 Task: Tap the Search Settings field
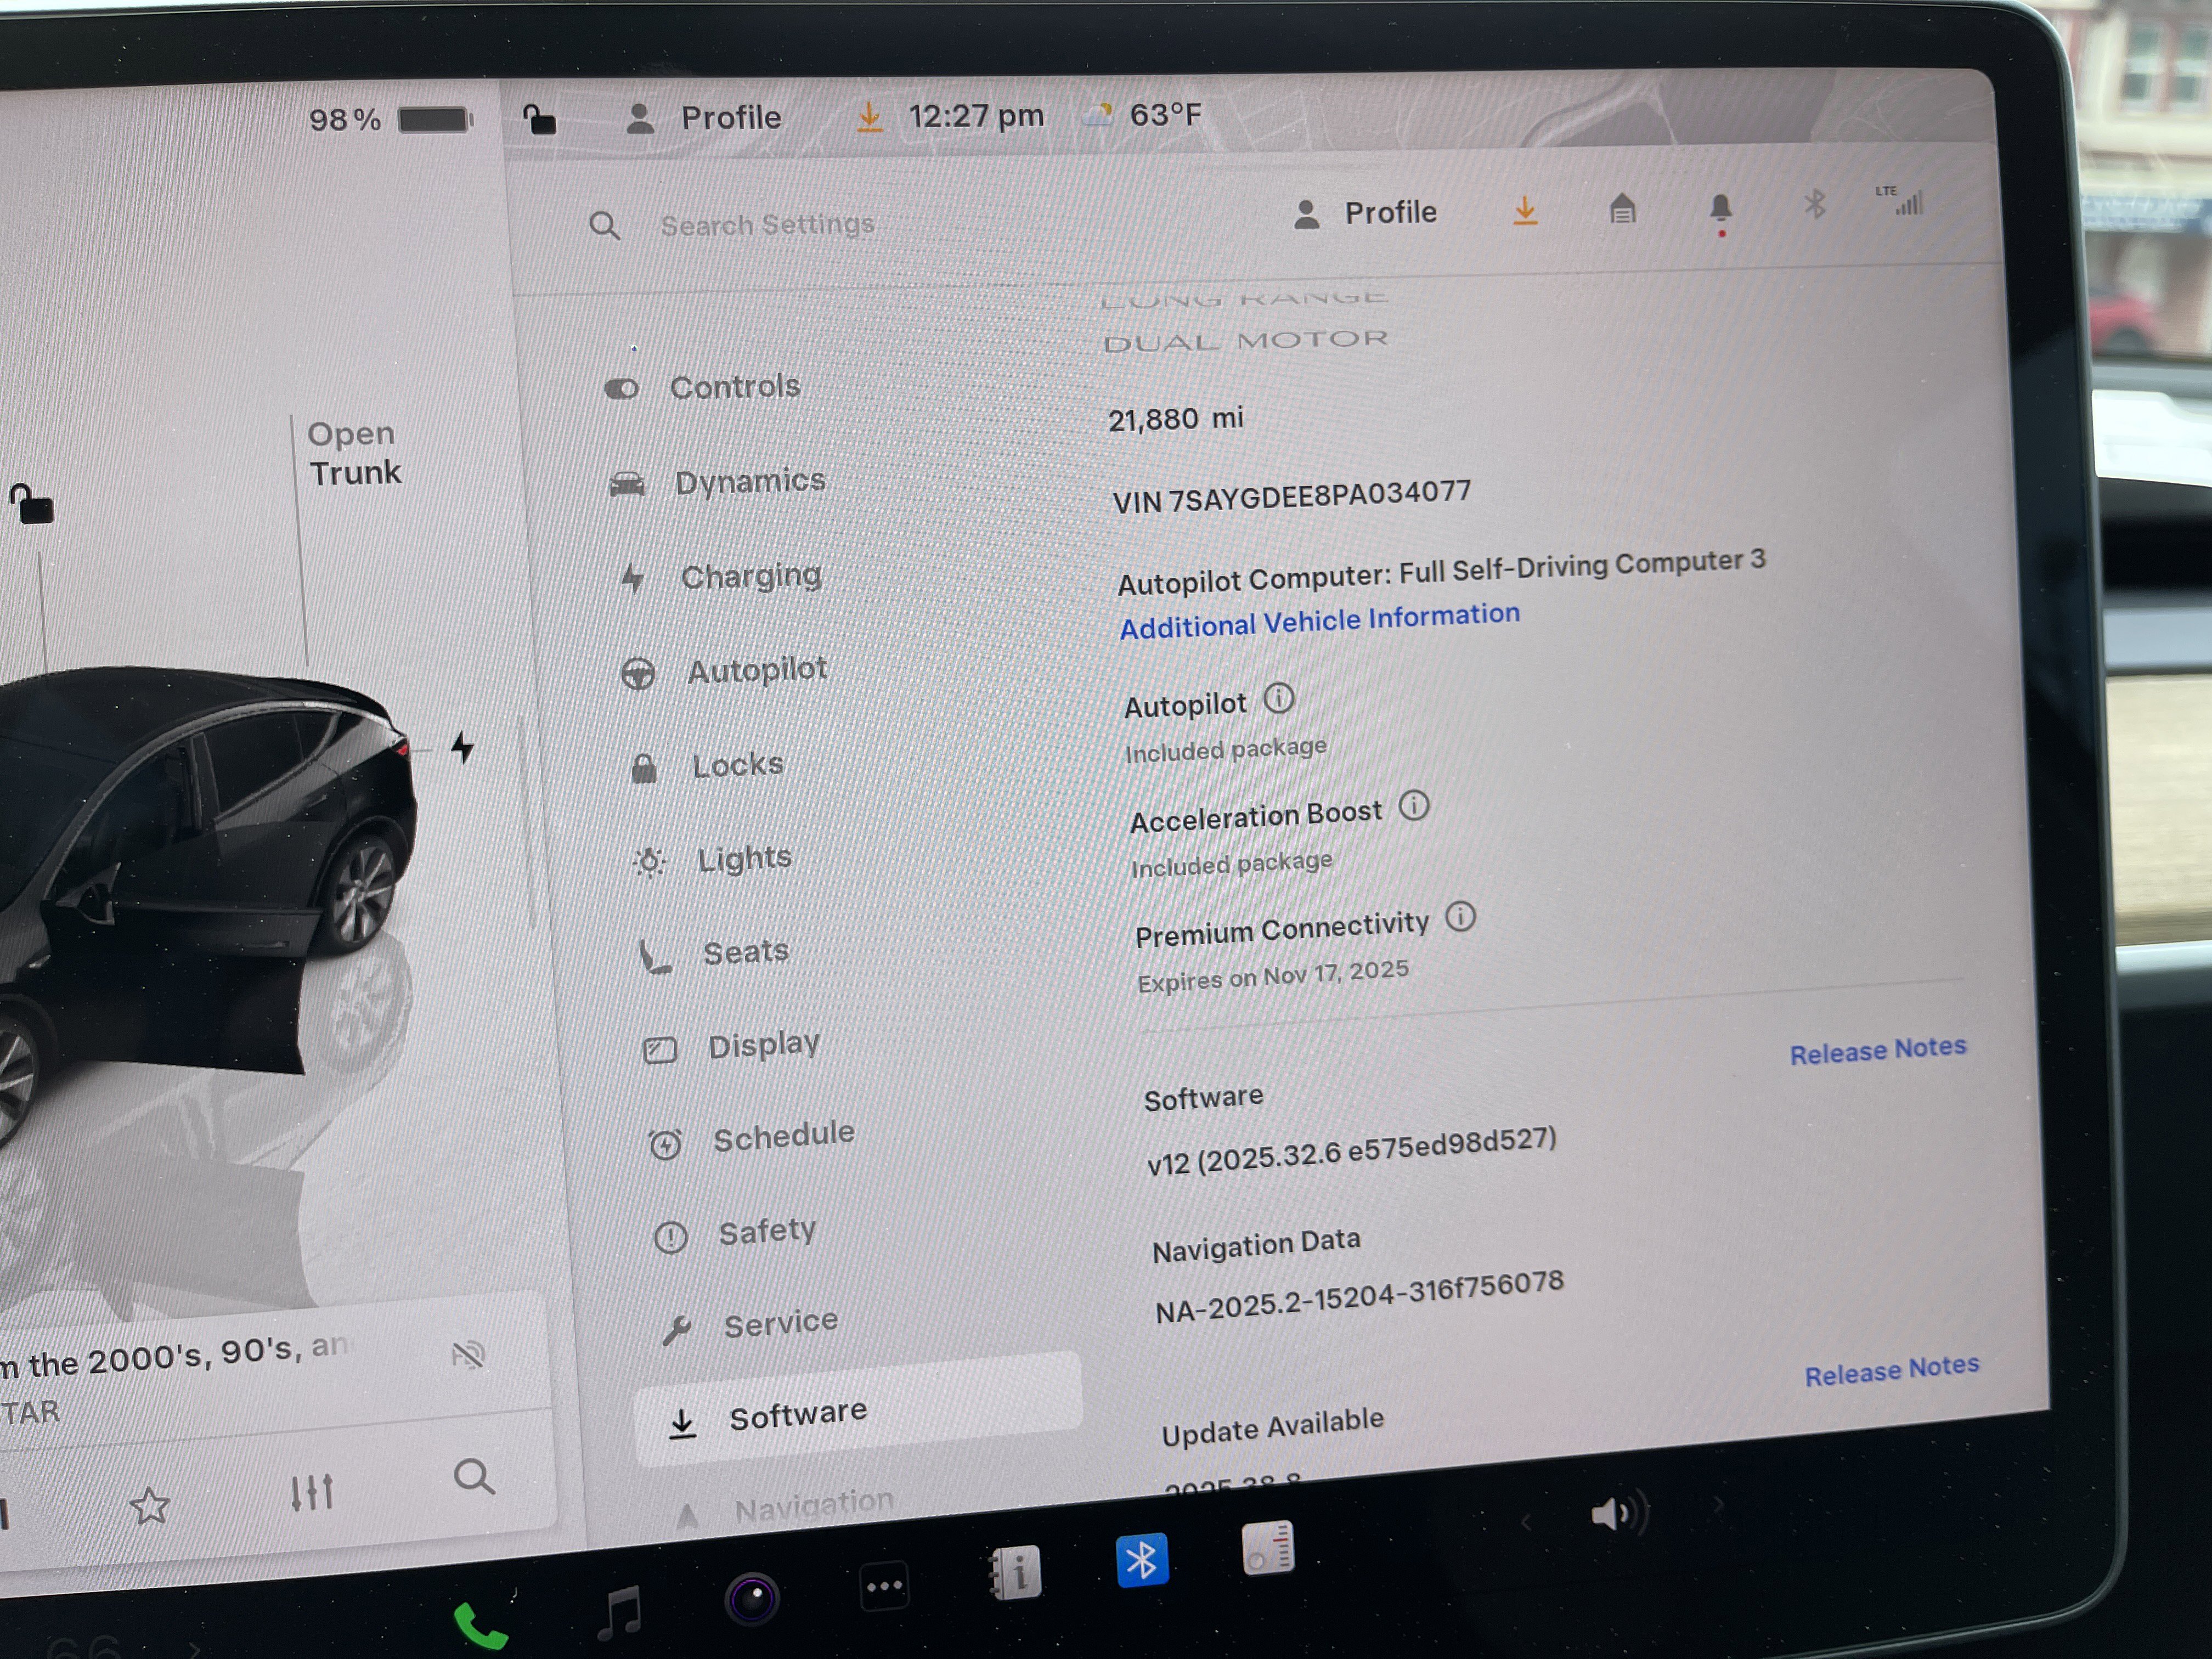tap(767, 225)
